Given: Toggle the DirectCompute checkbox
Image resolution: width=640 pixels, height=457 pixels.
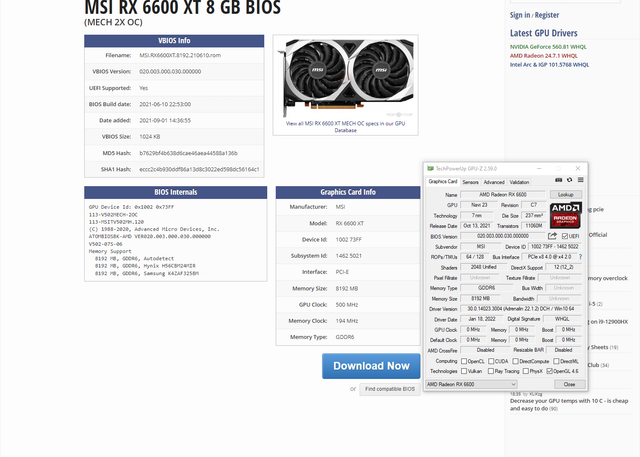Looking at the screenshot, I should click(x=516, y=361).
